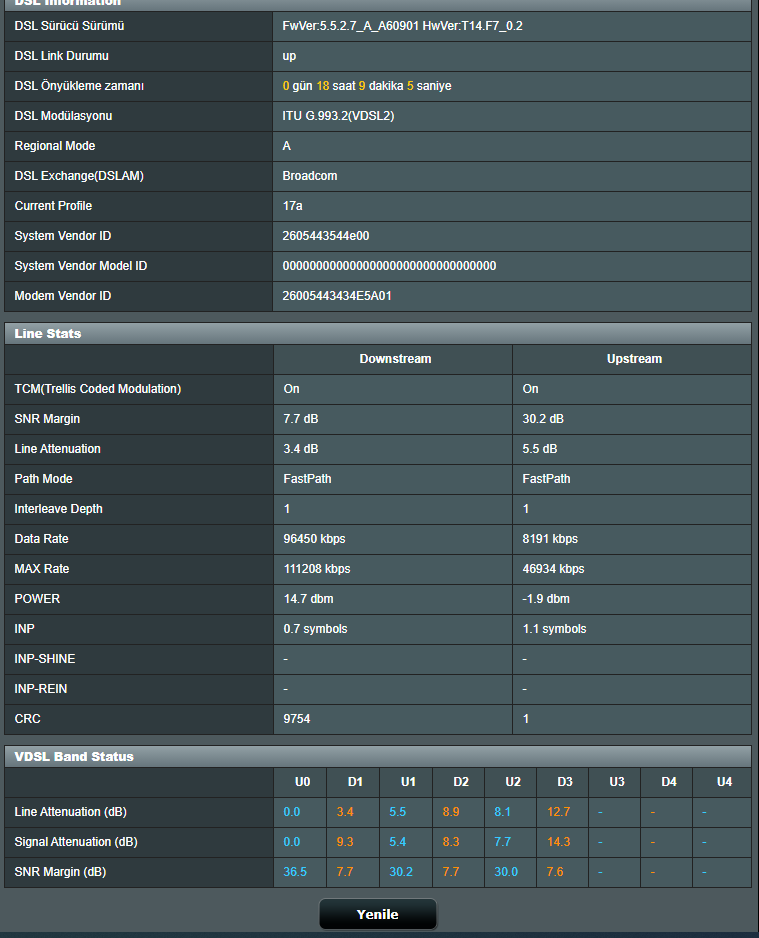Viewport: 759px width, 938px height.
Task: Click the D3 Signal Attenuation value 14.3
Action: [558, 842]
